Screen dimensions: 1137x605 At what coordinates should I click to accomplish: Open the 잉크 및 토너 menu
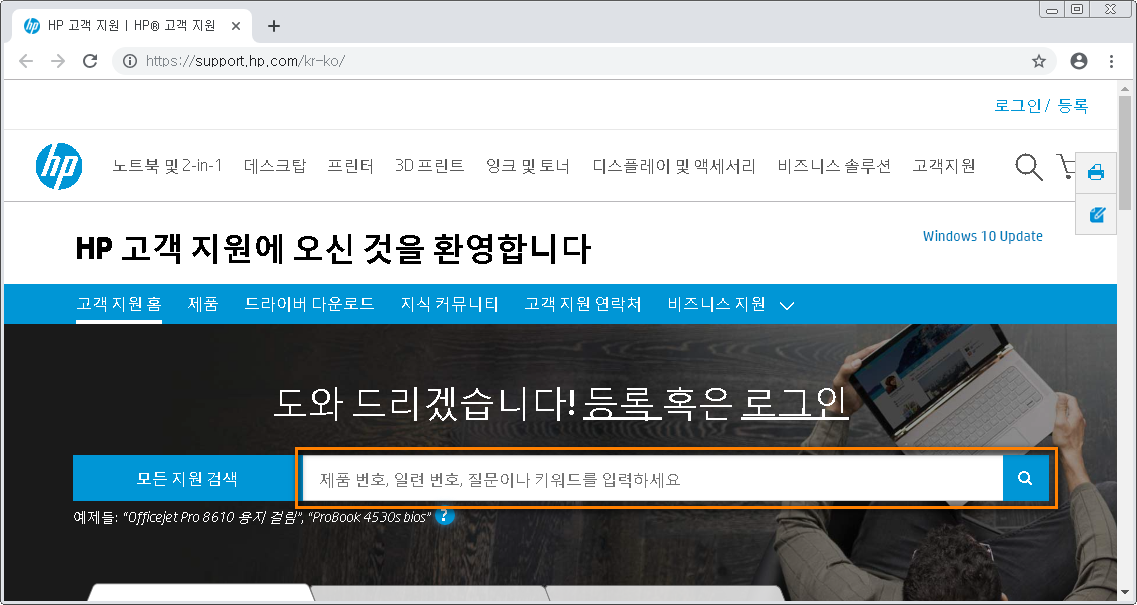point(528,166)
